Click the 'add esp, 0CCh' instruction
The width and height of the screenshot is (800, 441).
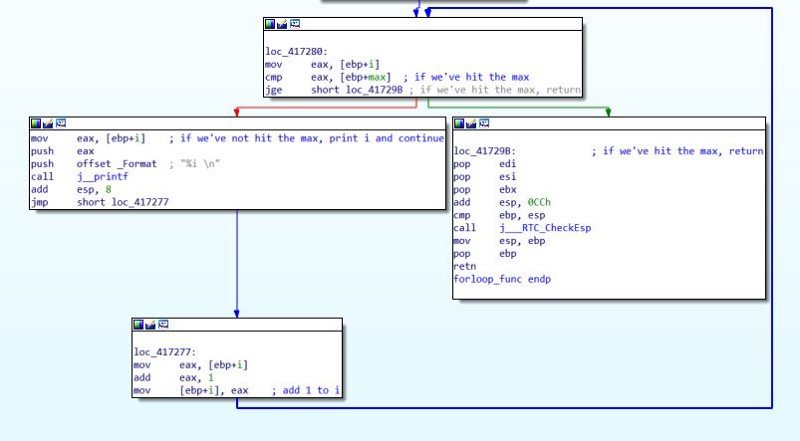502,202
